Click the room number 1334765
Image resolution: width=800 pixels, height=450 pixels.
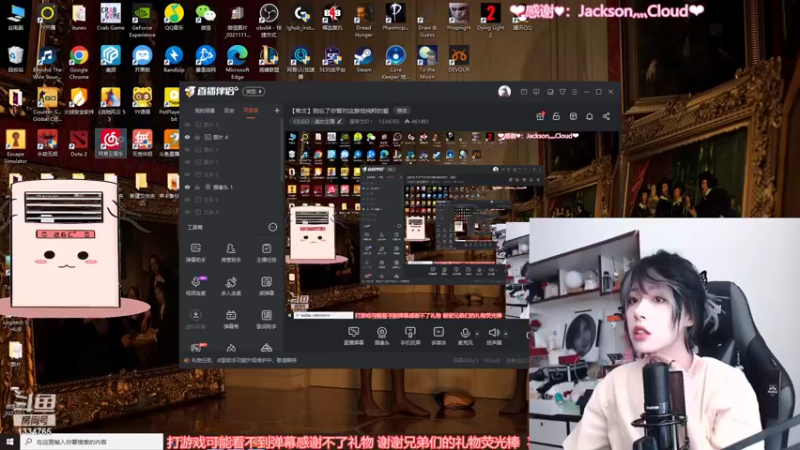[388, 121]
